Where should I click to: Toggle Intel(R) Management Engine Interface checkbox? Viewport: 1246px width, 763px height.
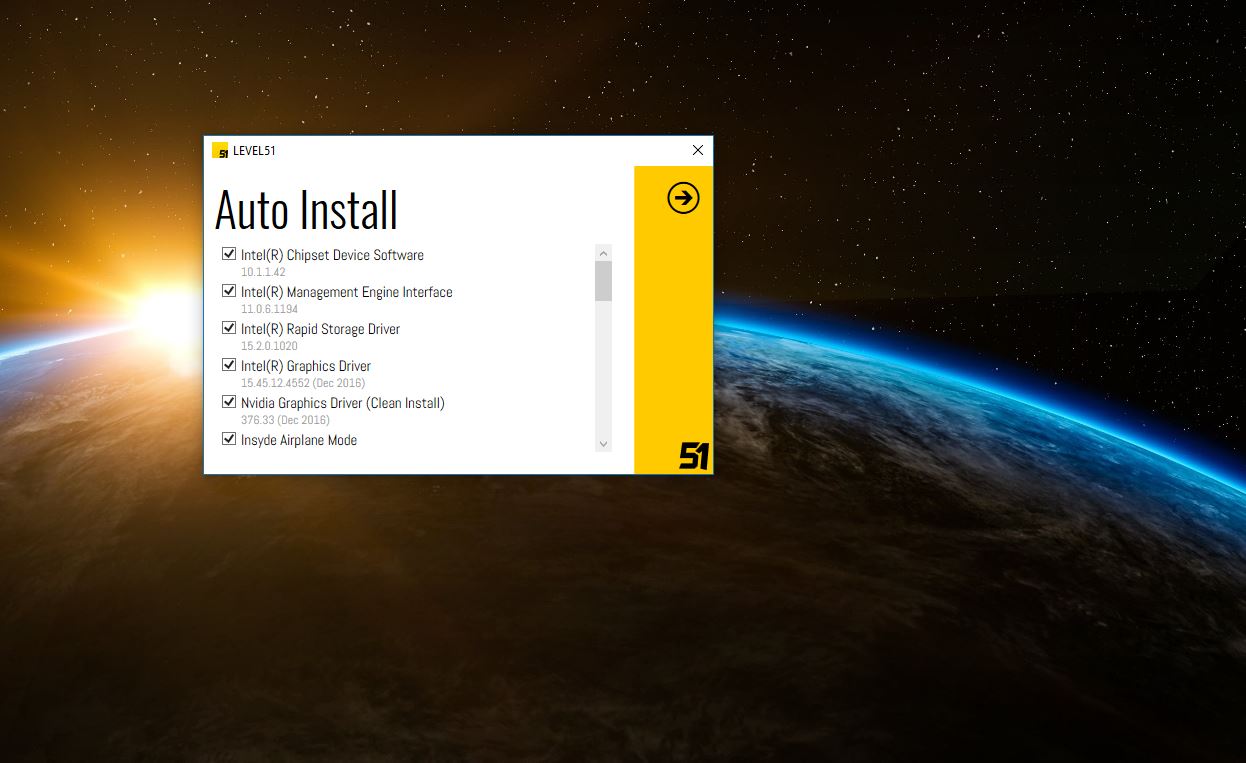(x=229, y=291)
